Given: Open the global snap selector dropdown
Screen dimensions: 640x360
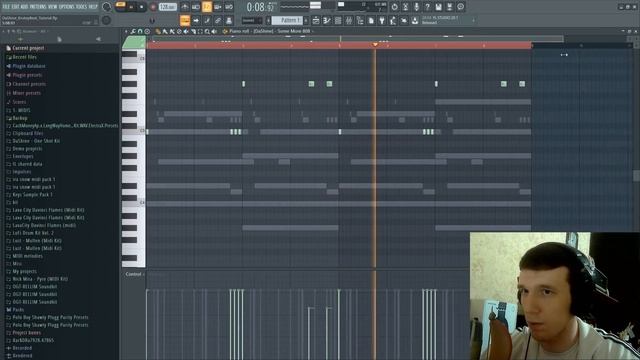Looking at the screenshot, I should coord(252,20).
